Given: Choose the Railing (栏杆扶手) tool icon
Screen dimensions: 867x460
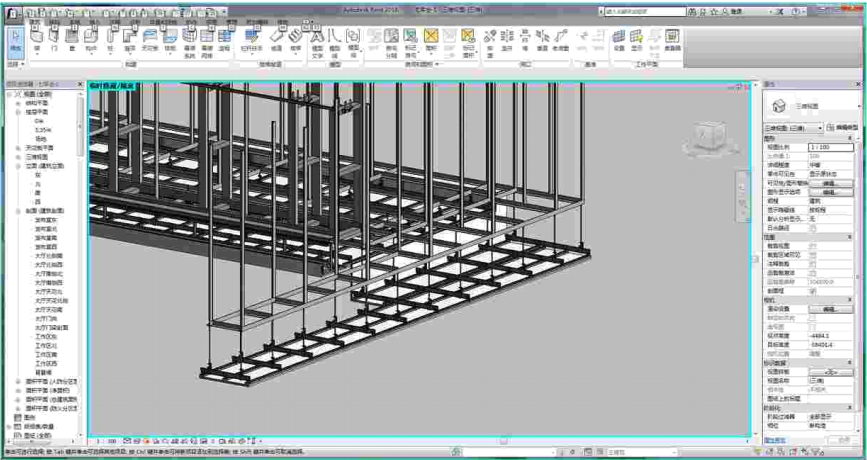Looking at the screenshot, I should (252, 36).
